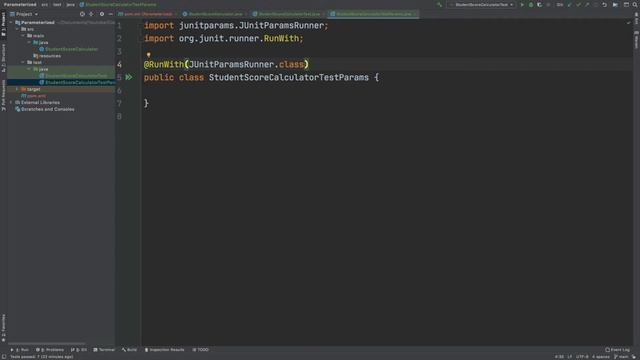640x360 pixels.
Task: Click the IDE window layout icon
Action: pos(626,5)
